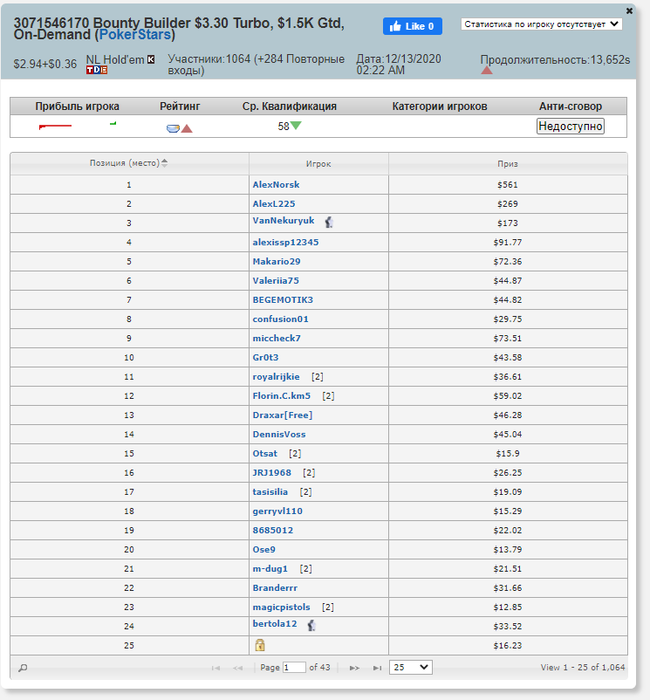Image resolution: width=650 pixels, height=700 pixels.
Task: Open player BEGEMOTIK3 profile
Action: [x=283, y=300]
